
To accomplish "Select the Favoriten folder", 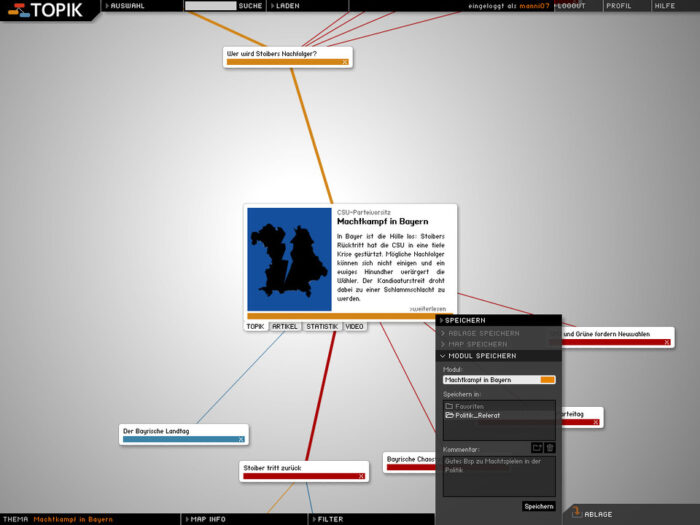I will point(469,406).
